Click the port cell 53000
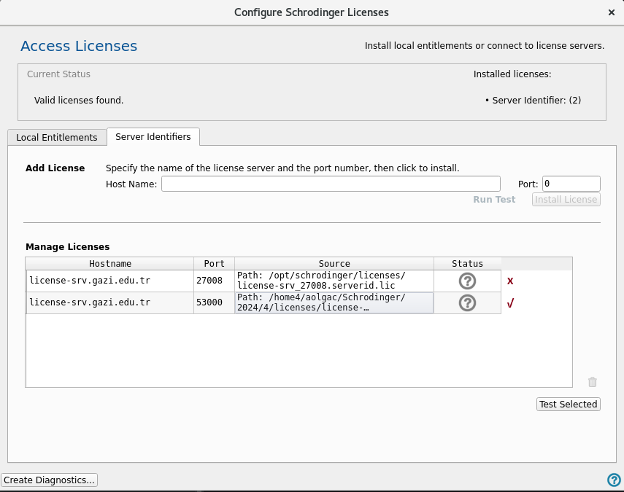Screen dimensions: 624x492 (214, 303)
